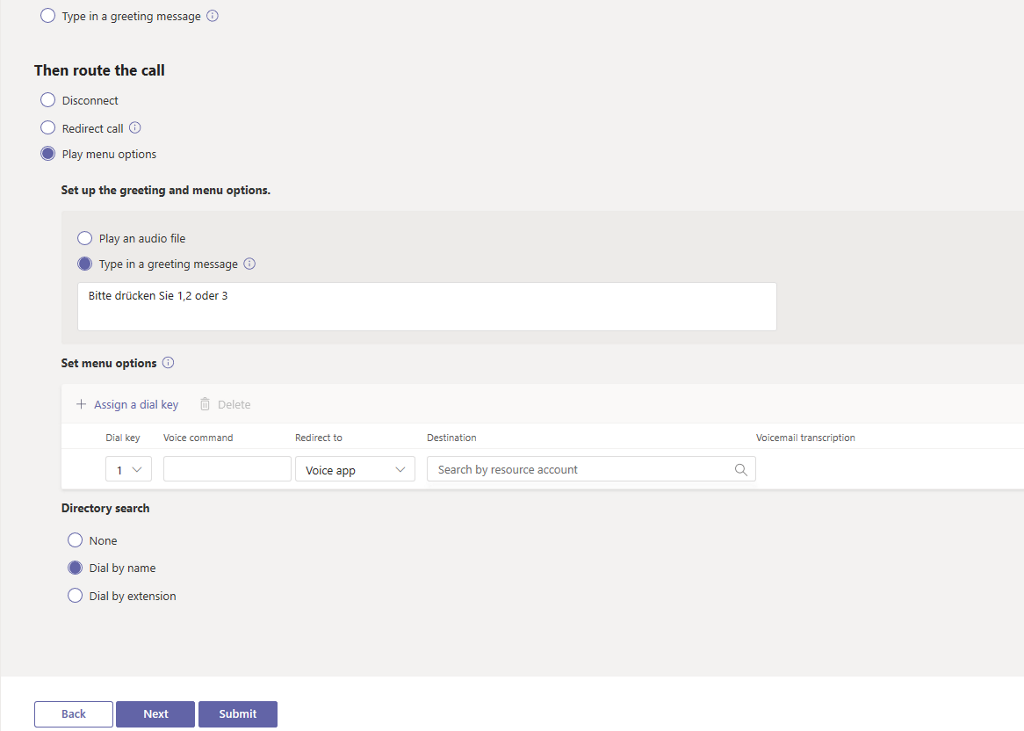Viewport: 1024px width, 731px height.
Task: Click the Voice command input field
Action: 227,469
